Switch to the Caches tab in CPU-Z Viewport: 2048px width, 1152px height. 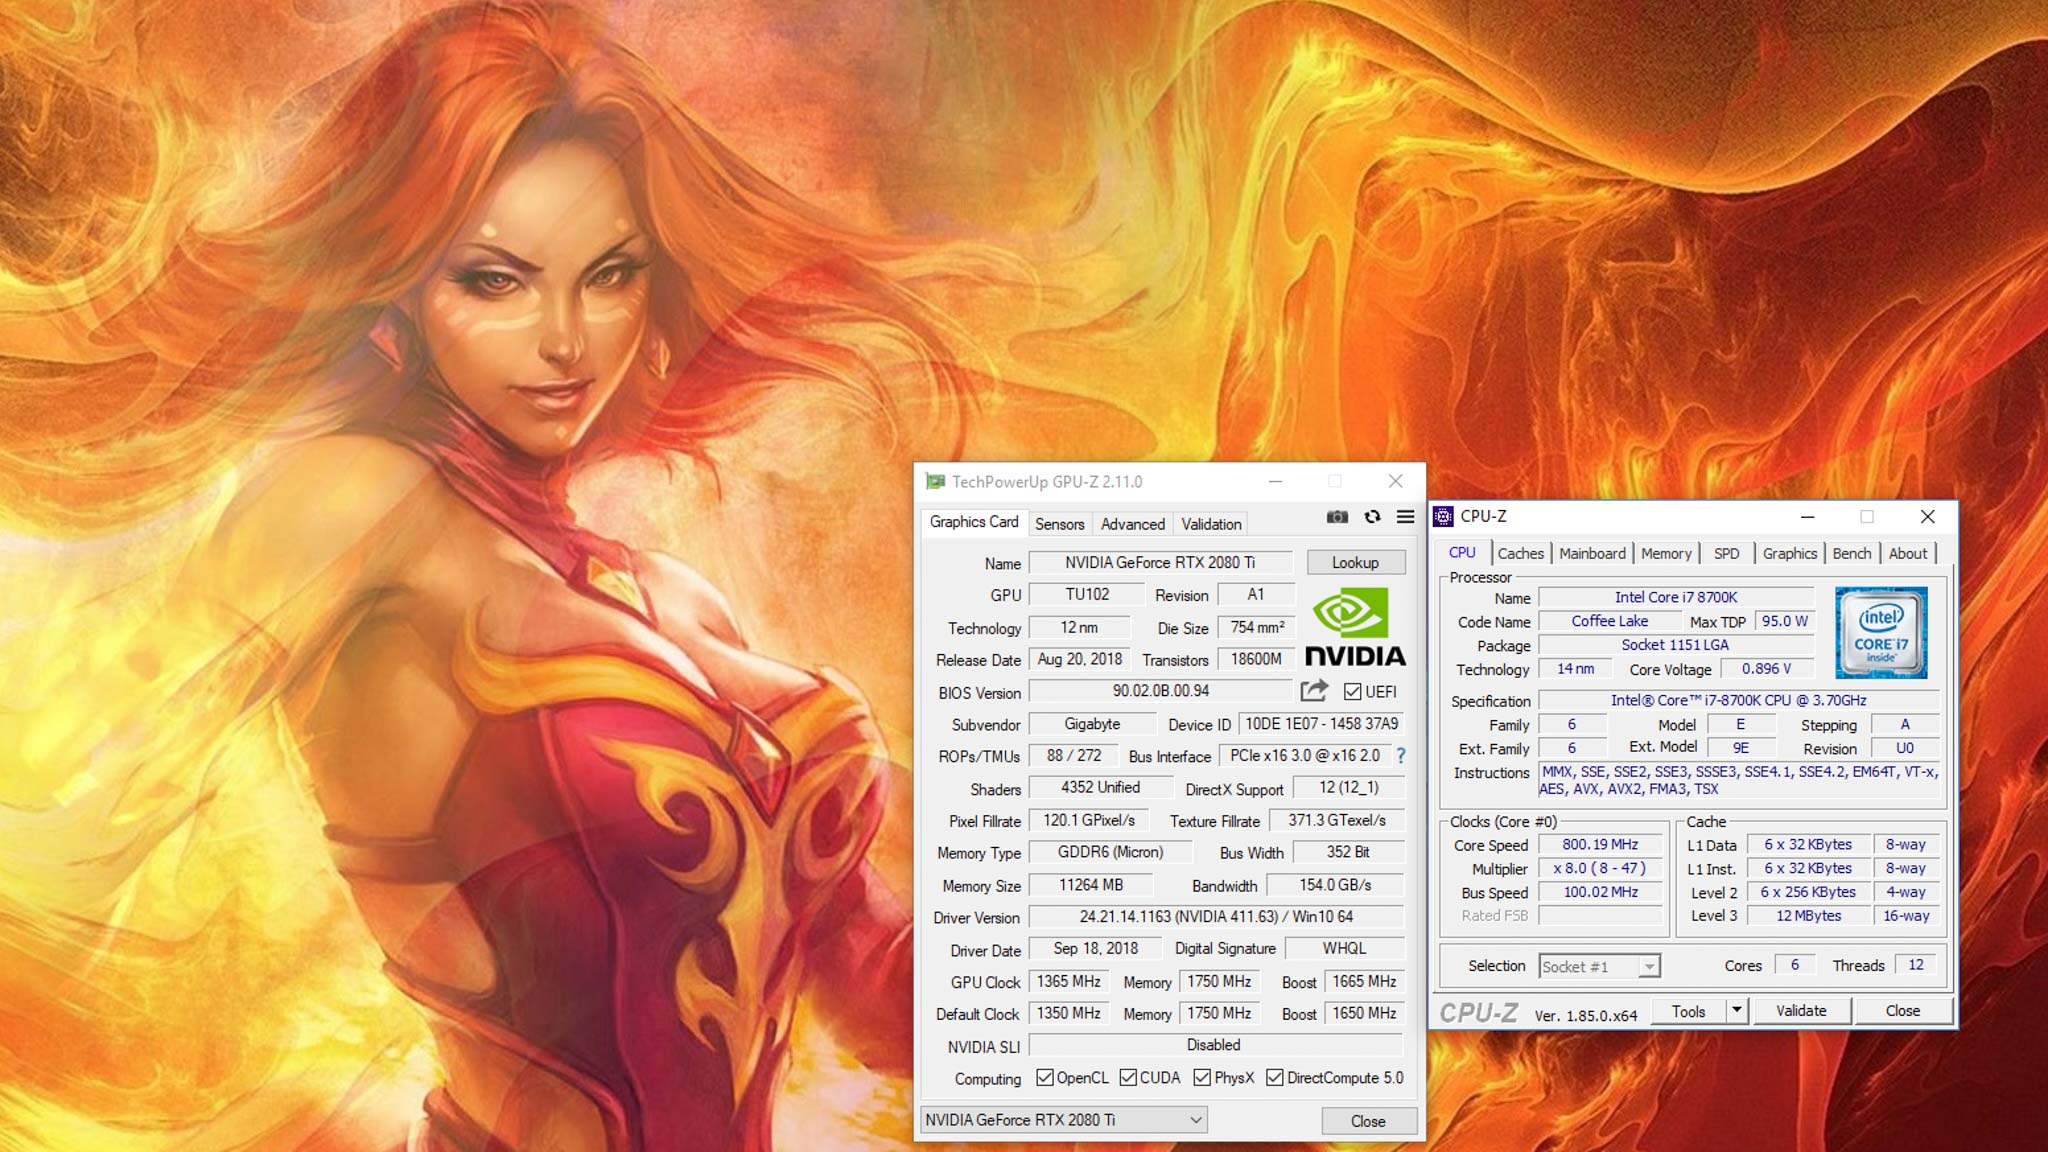1520,553
